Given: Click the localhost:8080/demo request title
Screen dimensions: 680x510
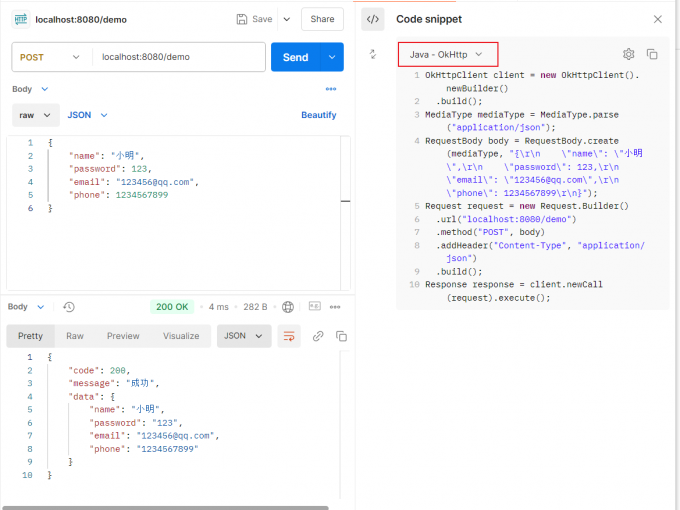Looking at the screenshot, I should tap(81, 20).
